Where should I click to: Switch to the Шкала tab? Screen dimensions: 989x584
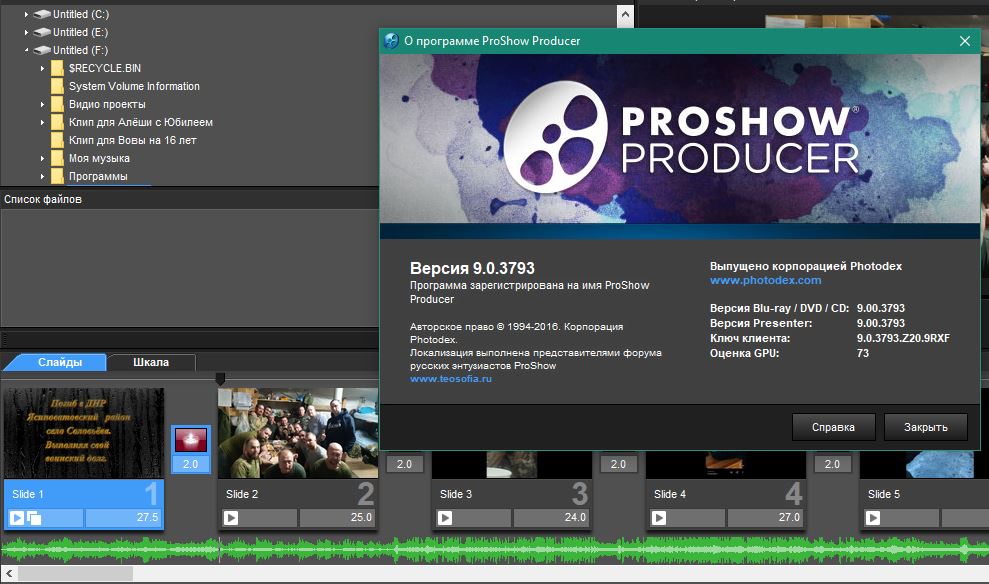[x=151, y=362]
